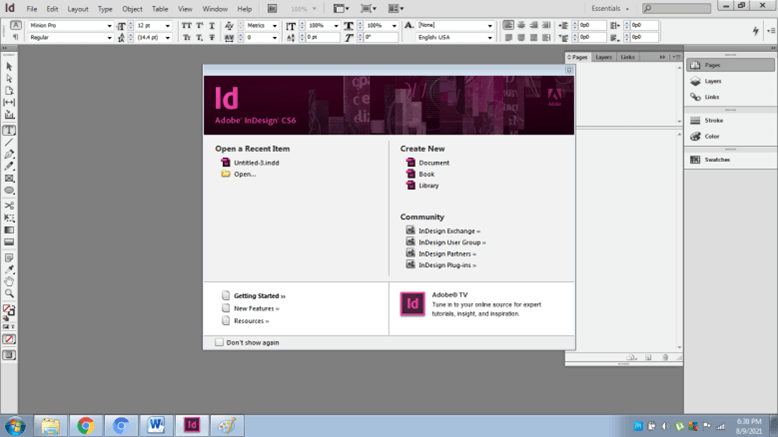Image resolution: width=778 pixels, height=437 pixels.
Task: Open the Object menu
Action: click(x=132, y=9)
